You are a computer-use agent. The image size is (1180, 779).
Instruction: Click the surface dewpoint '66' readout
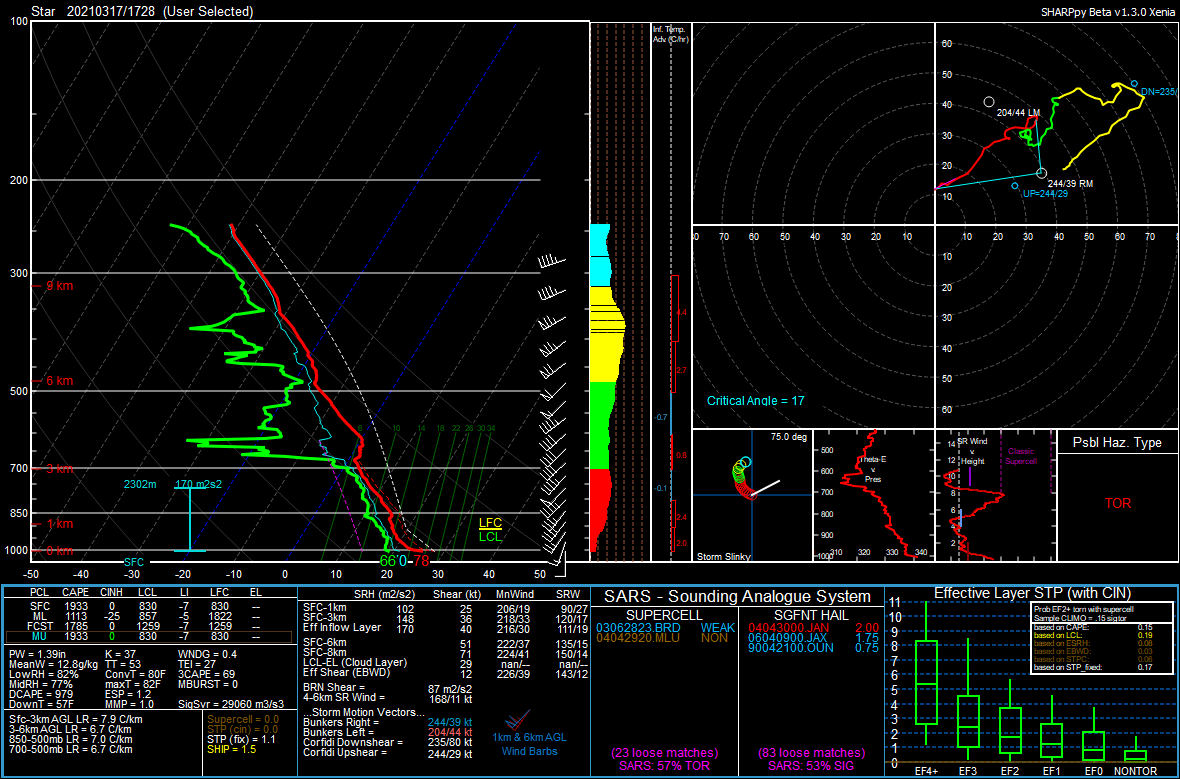tap(388, 561)
